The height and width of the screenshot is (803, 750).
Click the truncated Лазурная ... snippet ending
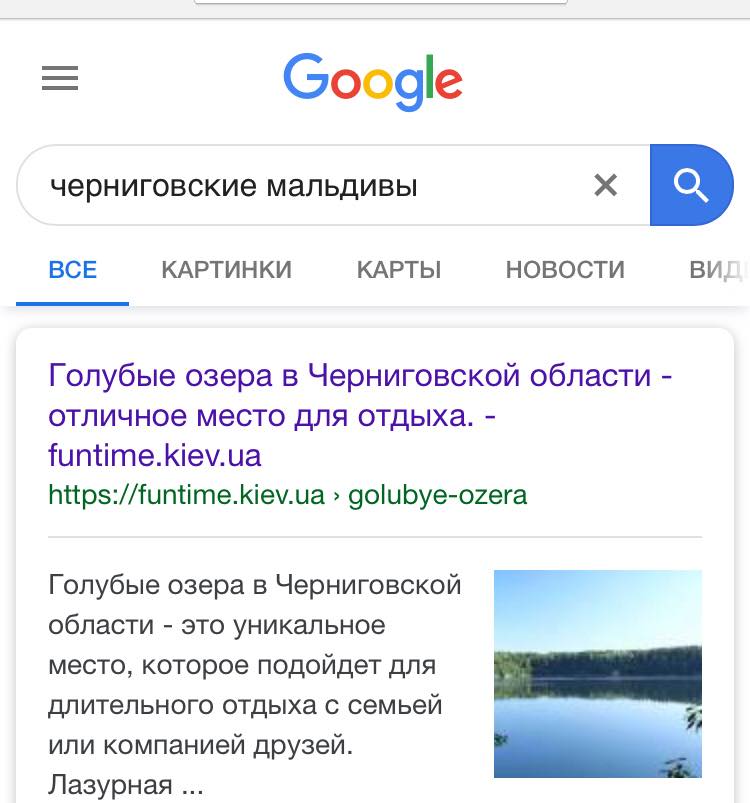(125, 785)
